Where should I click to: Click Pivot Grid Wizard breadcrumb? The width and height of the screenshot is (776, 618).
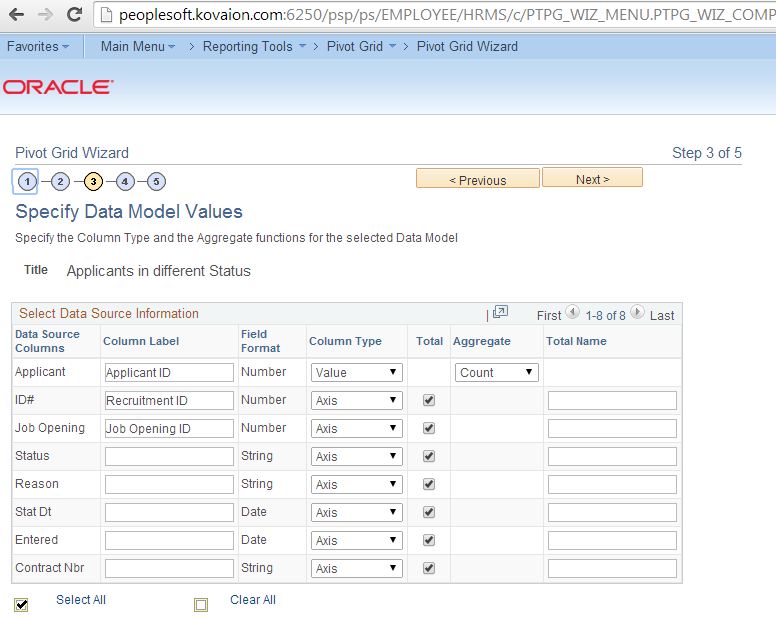467,47
